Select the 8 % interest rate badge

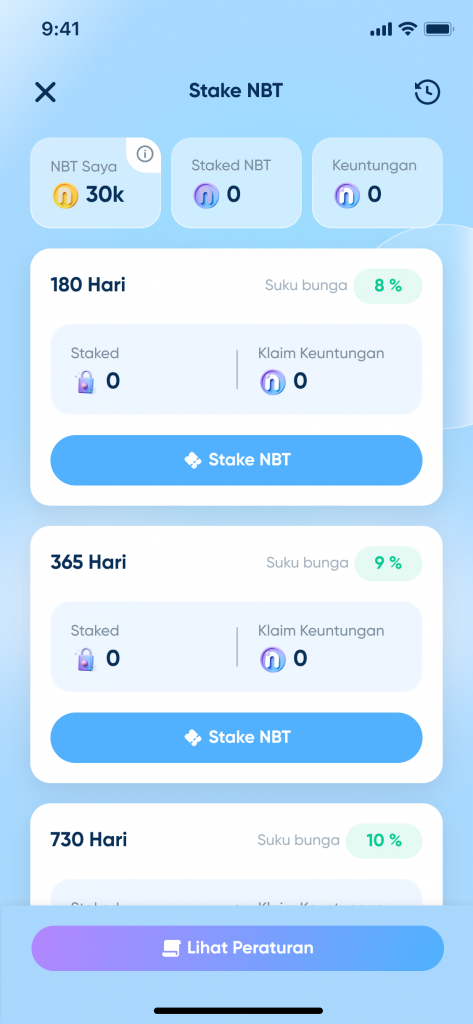388,286
